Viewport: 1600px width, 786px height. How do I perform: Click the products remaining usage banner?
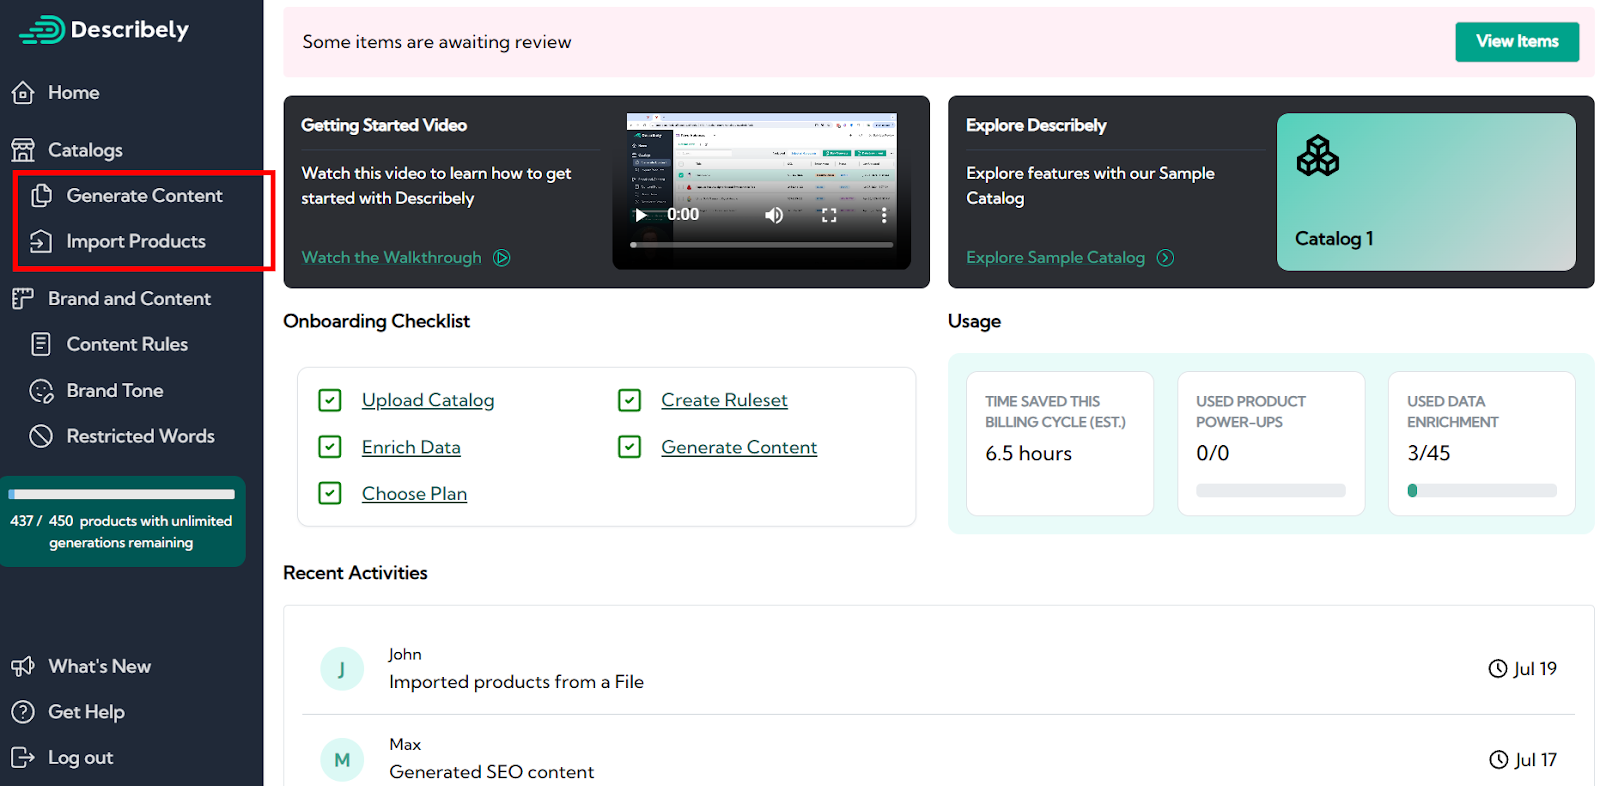click(122, 522)
